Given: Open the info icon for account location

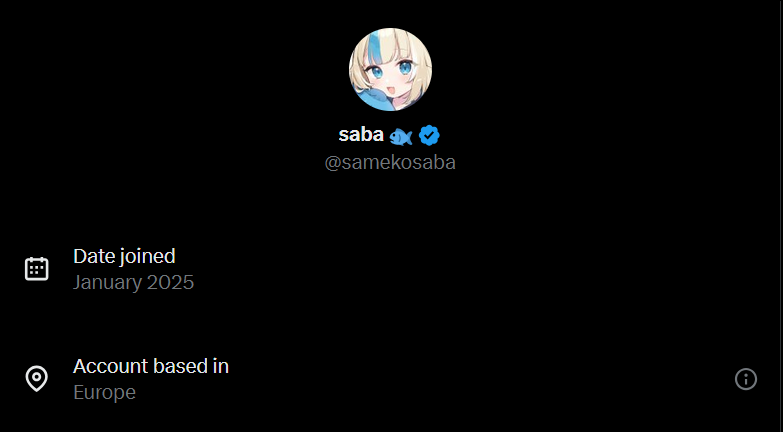Looking at the screenshot, I should (x=746, y=379).
